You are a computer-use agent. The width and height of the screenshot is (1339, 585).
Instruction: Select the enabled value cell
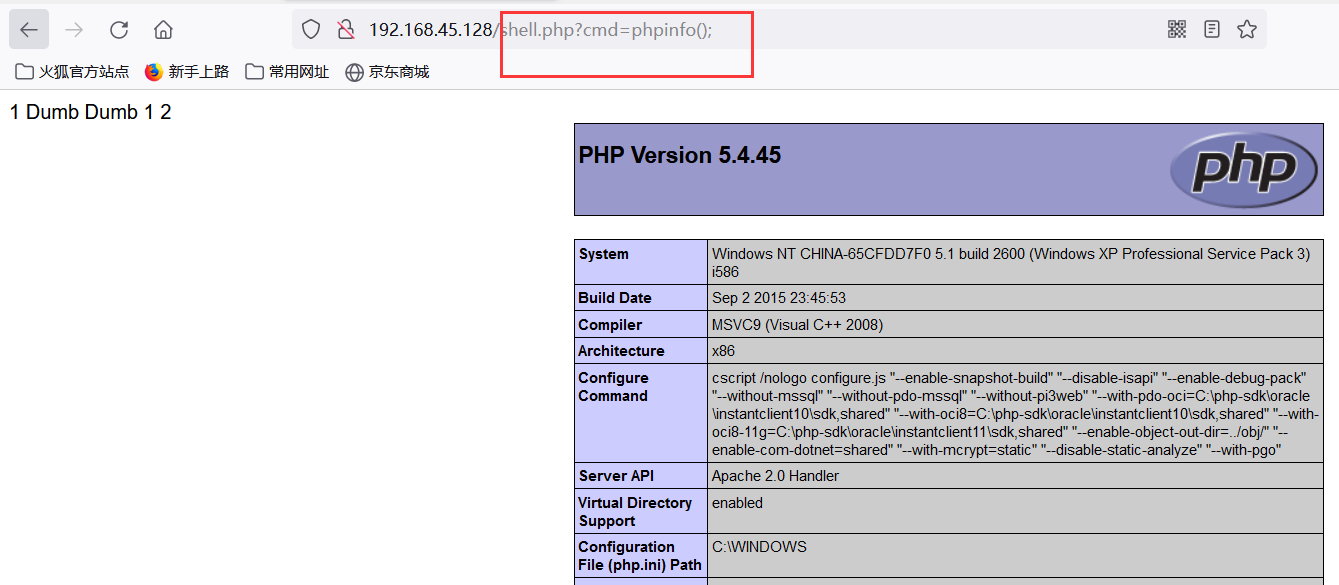pos(1015,511)
